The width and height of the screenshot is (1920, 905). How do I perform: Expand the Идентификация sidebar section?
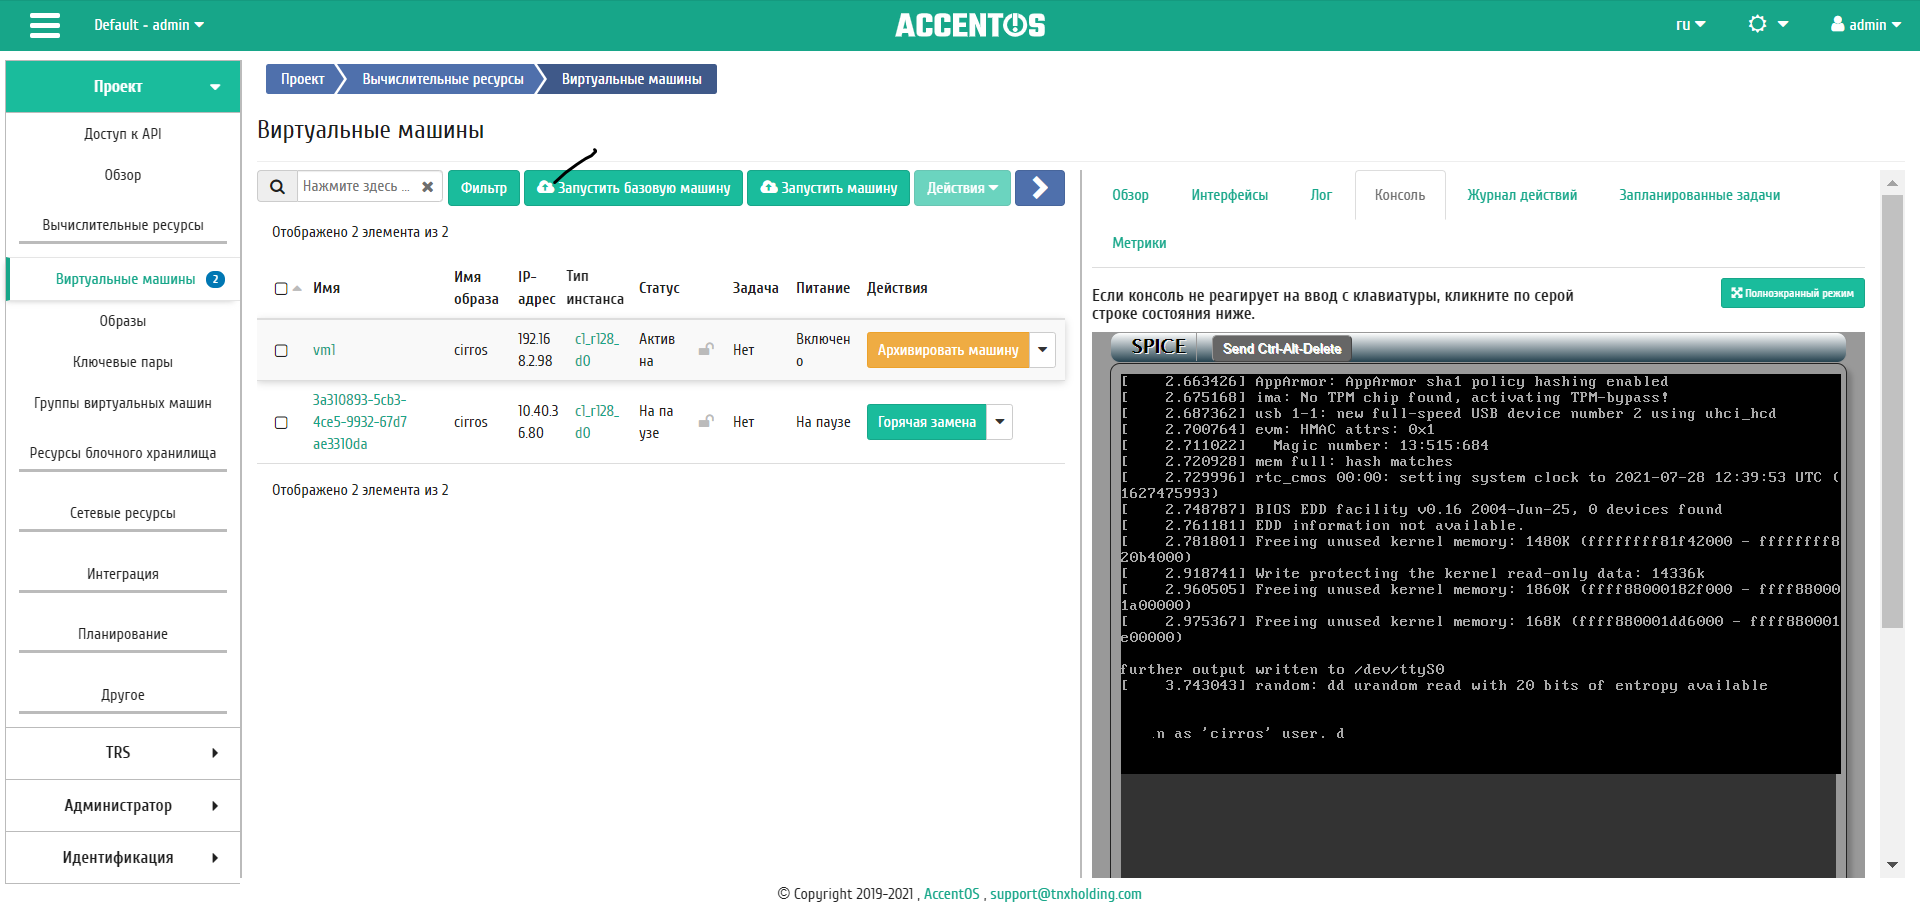pos(123,857)
